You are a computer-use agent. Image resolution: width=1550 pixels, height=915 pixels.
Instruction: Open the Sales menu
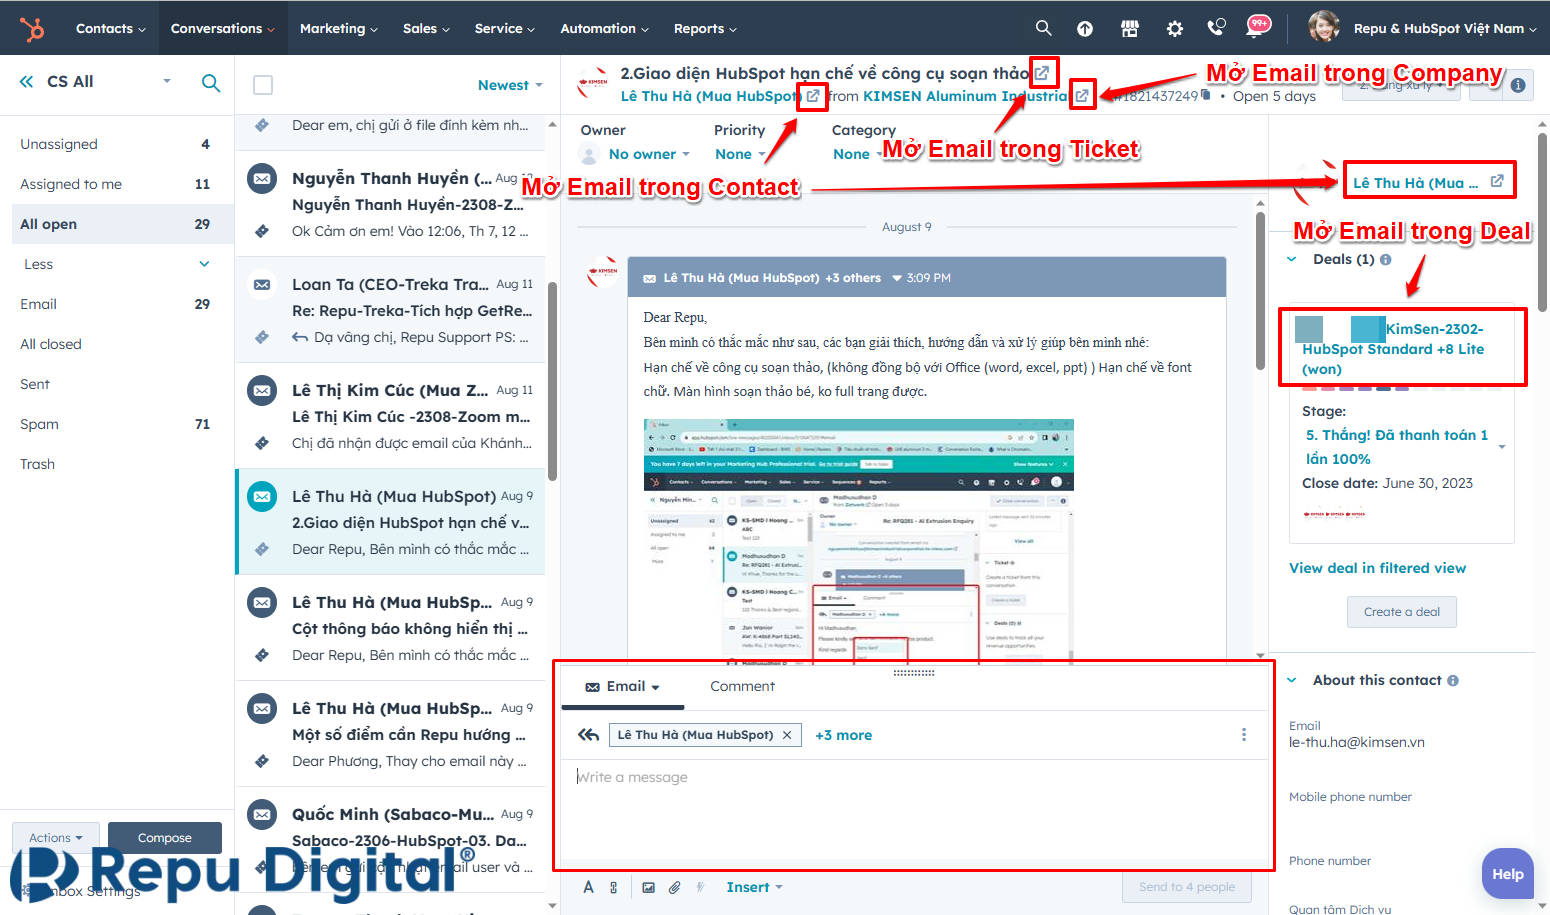[426, 28]
